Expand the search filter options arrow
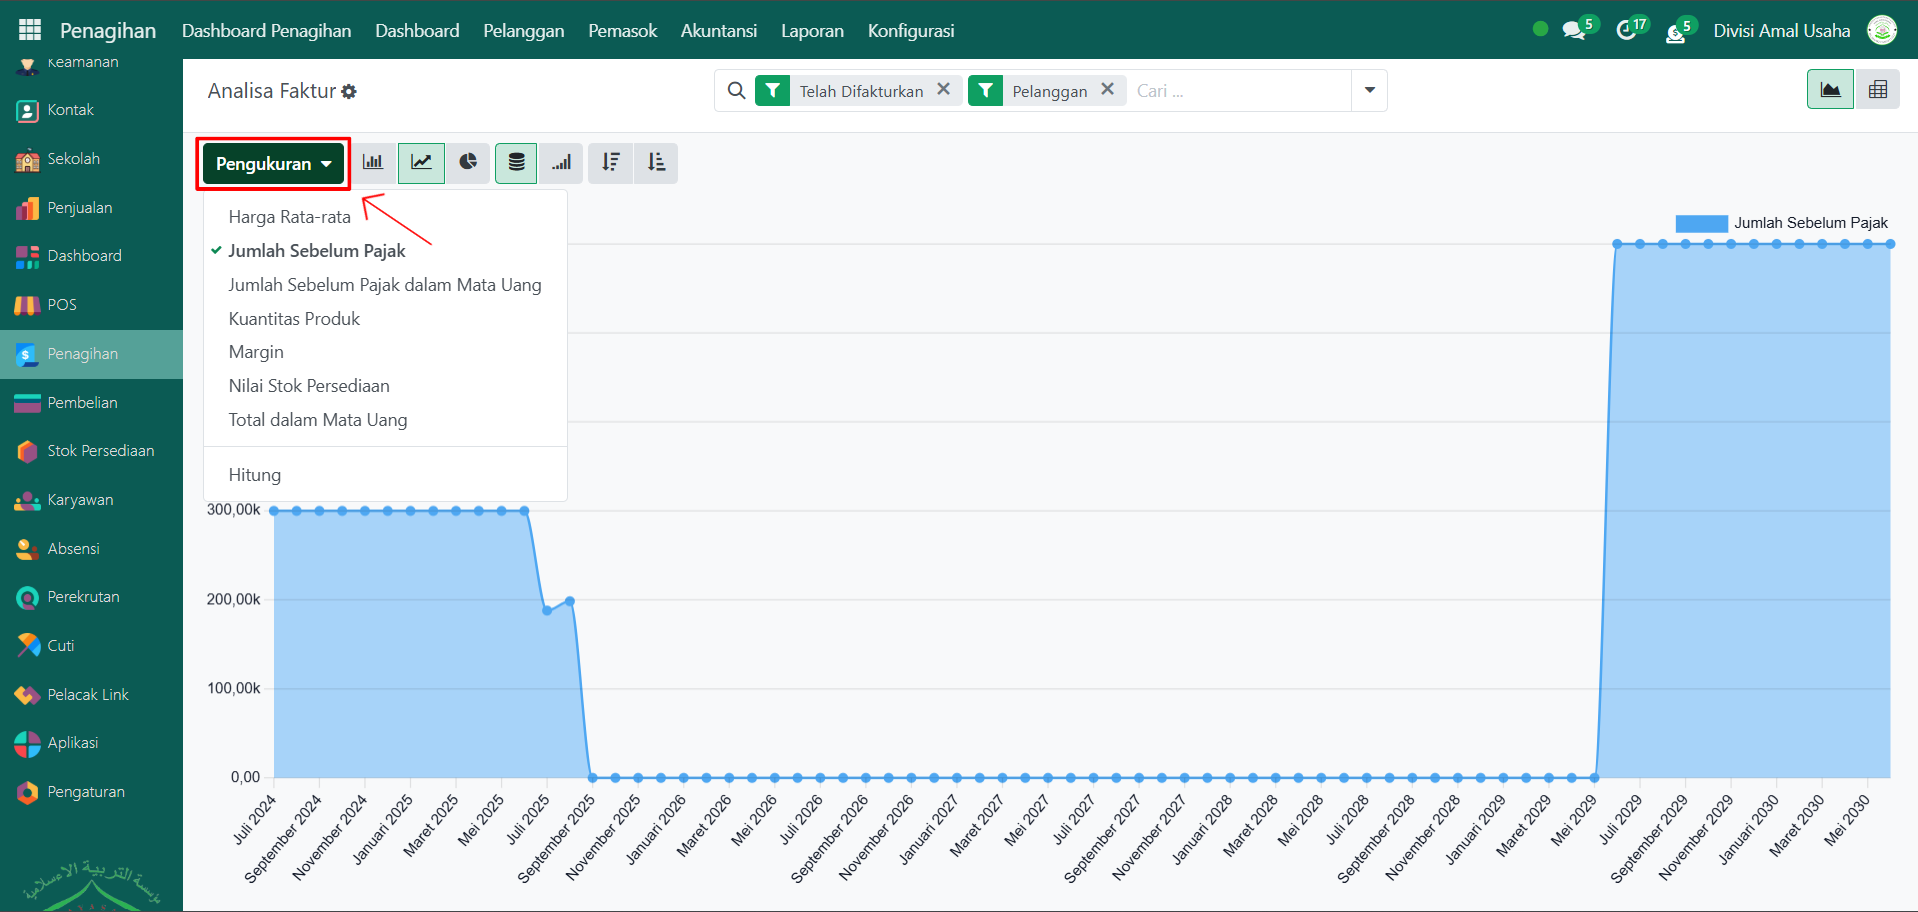The height and width of the screenshot is (912, 1918). tap(1369, 91)
